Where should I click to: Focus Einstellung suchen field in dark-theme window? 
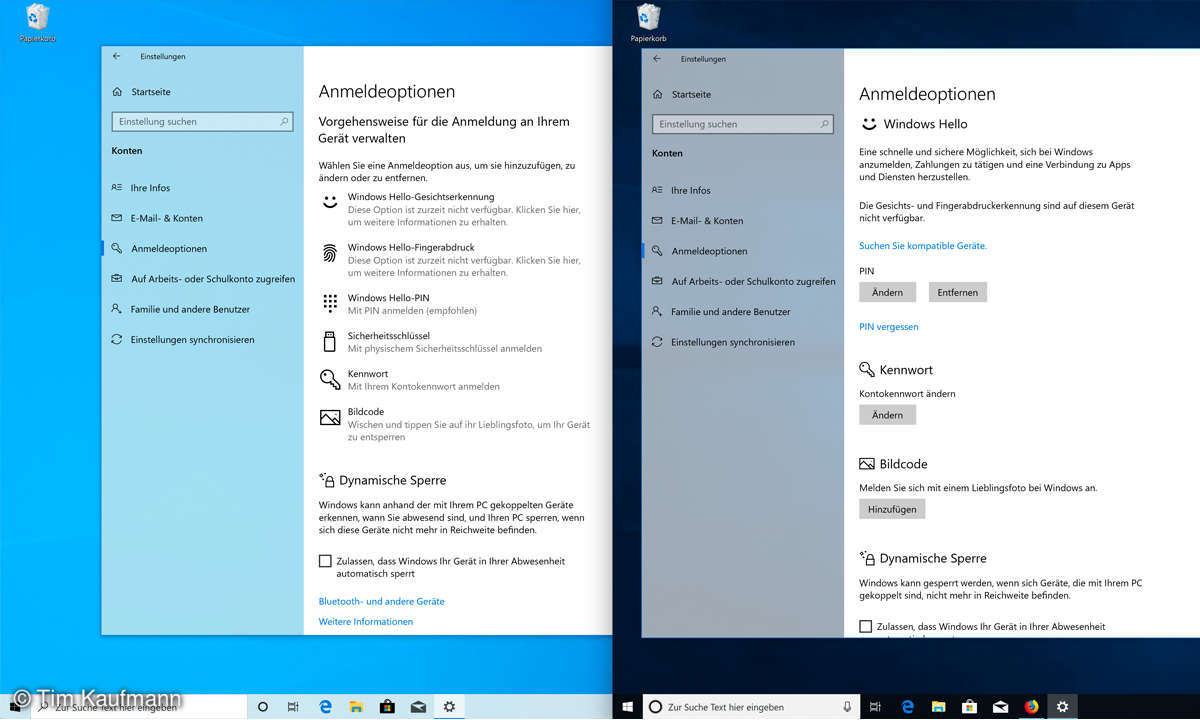743,124
